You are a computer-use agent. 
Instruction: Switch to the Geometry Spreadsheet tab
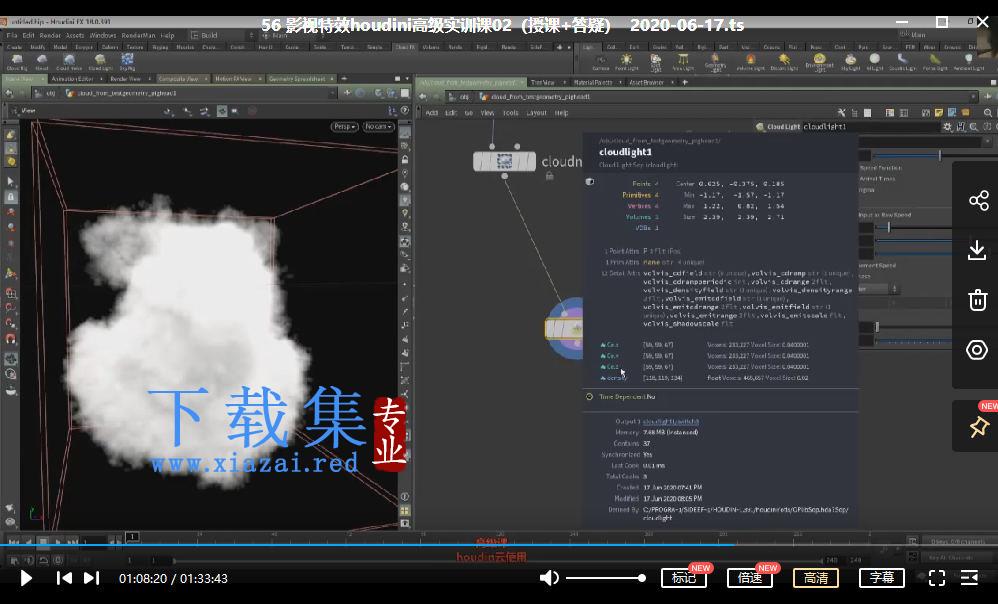[x=297, y=79]
